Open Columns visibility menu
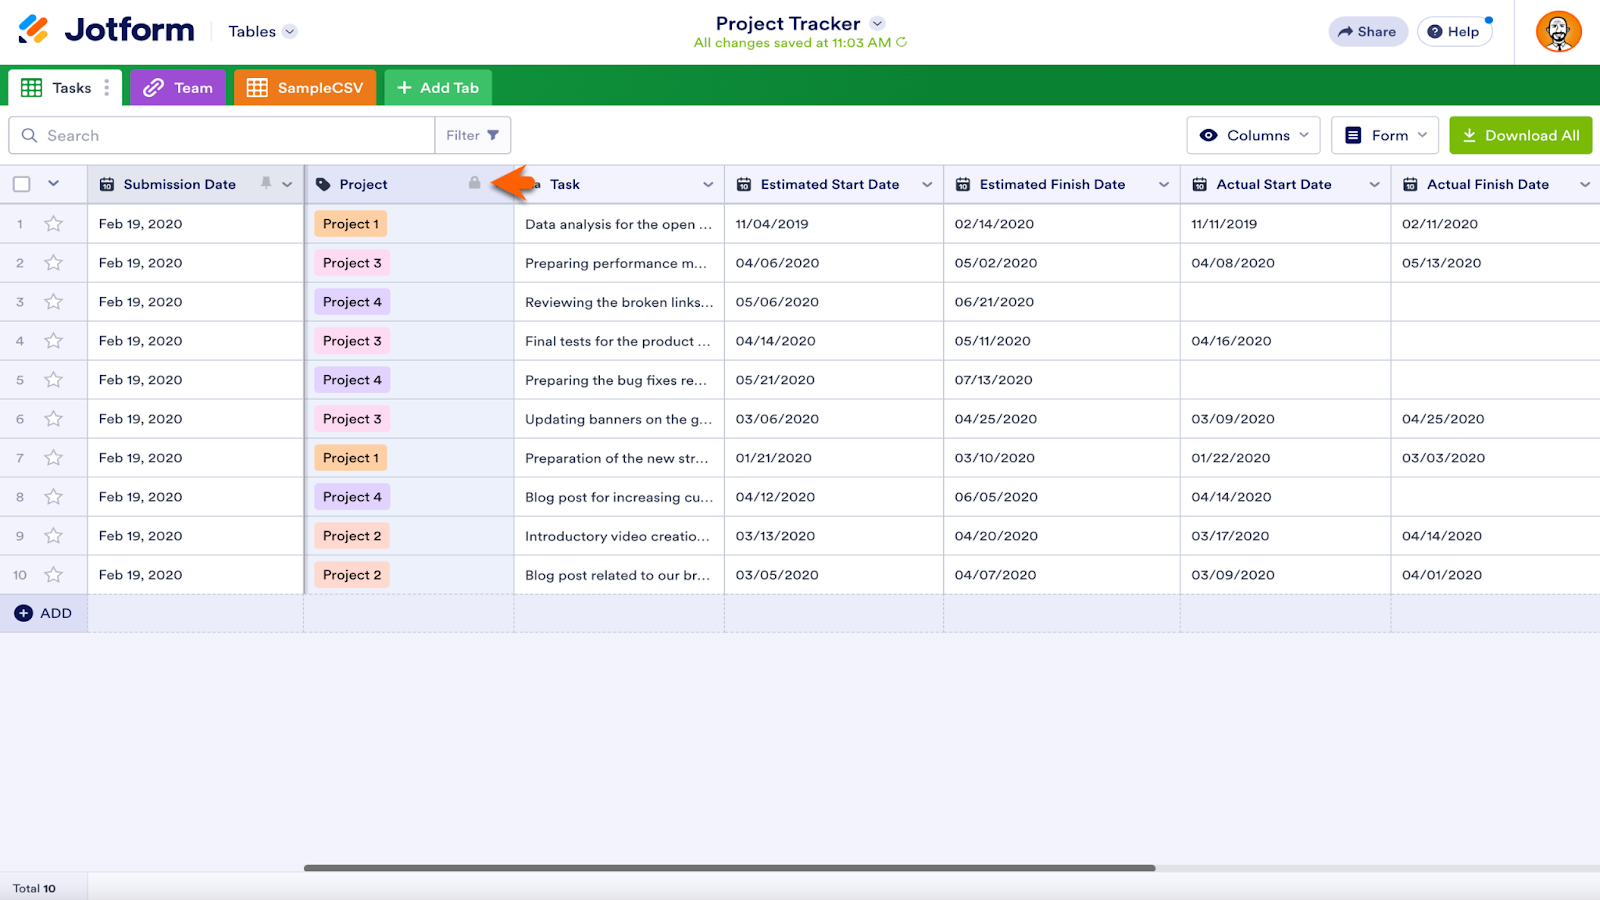This screenshot has width=1600, height=900. [x=1253, y=135]
